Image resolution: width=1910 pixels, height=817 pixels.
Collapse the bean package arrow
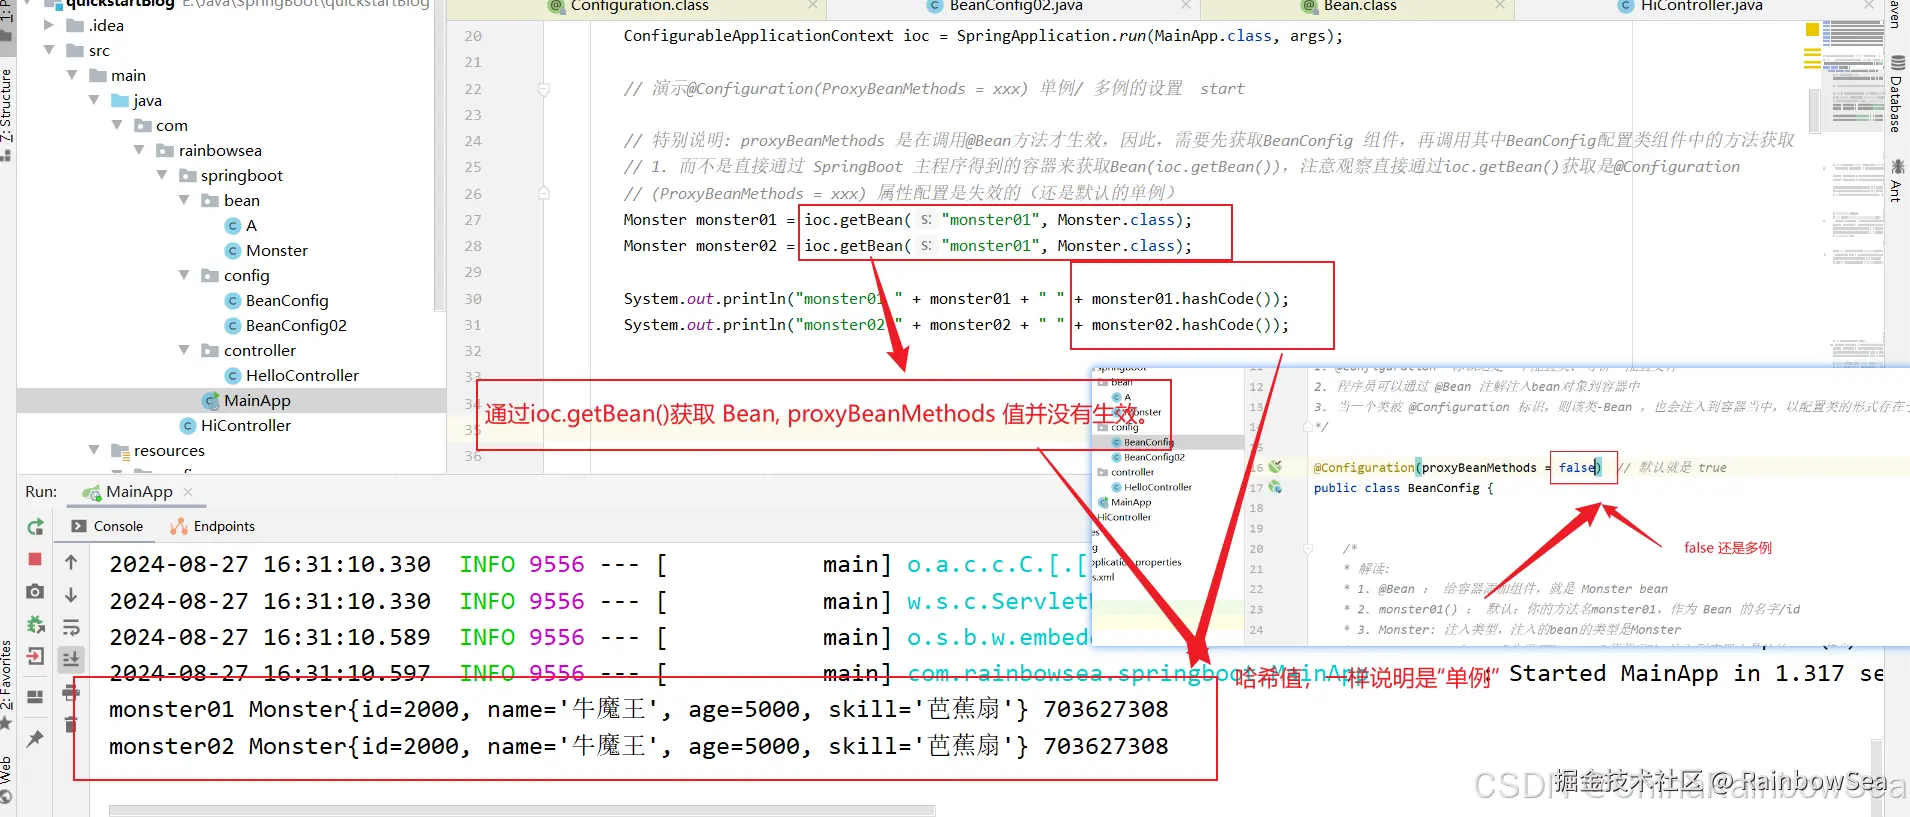click(x=184, y=200)
